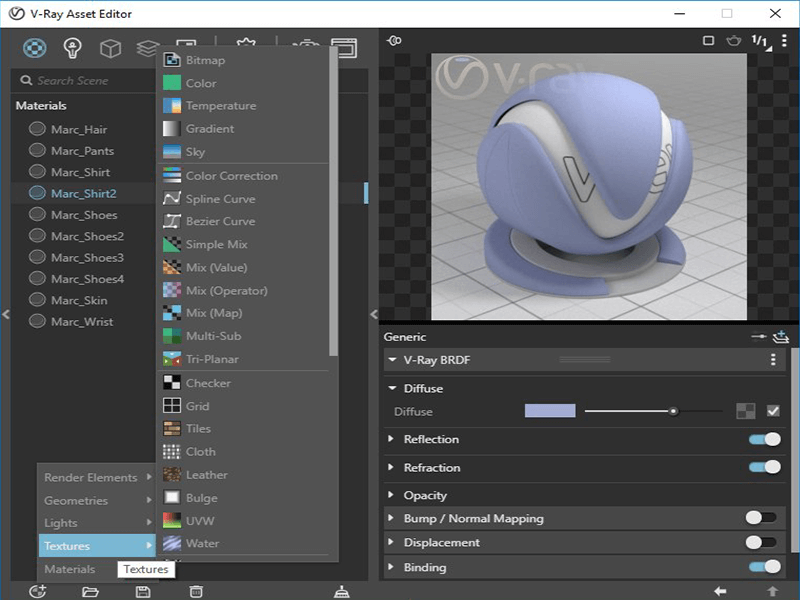Open the Materials category sphere icon
This screenshot has height=600, width=800.
35,47
